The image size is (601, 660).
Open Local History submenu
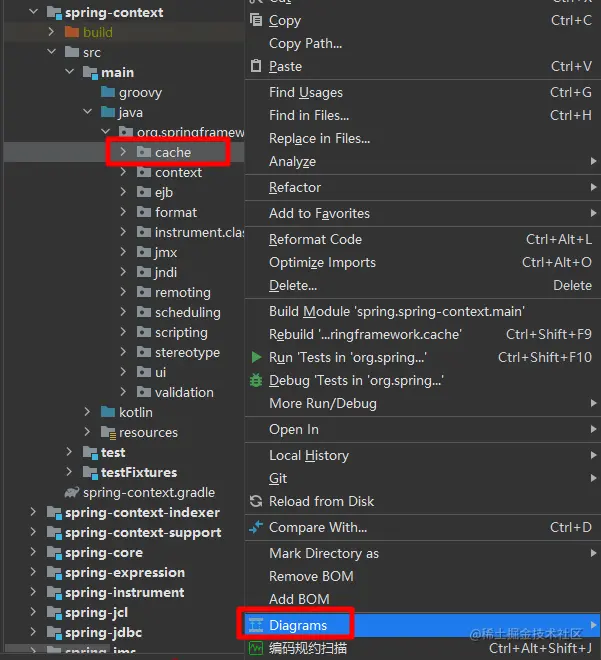(x=423, y=455)
